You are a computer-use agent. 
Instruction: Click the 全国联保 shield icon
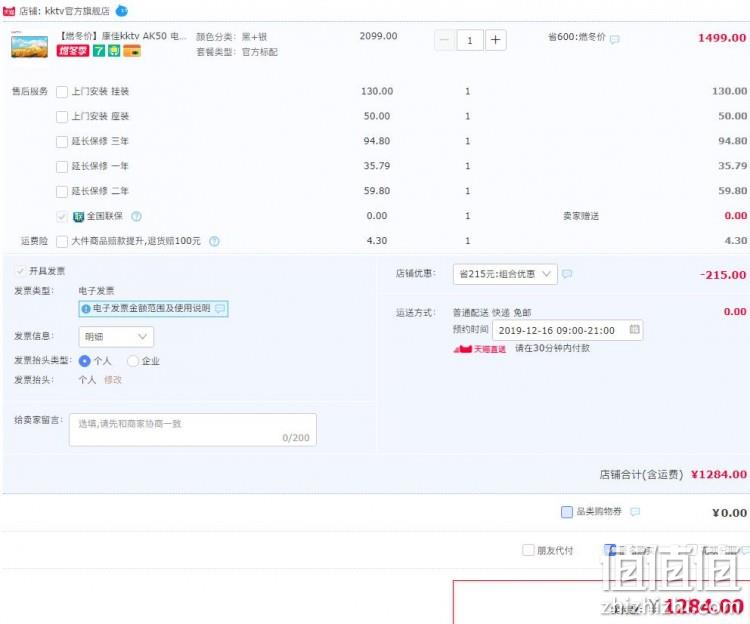click(78, 217)
